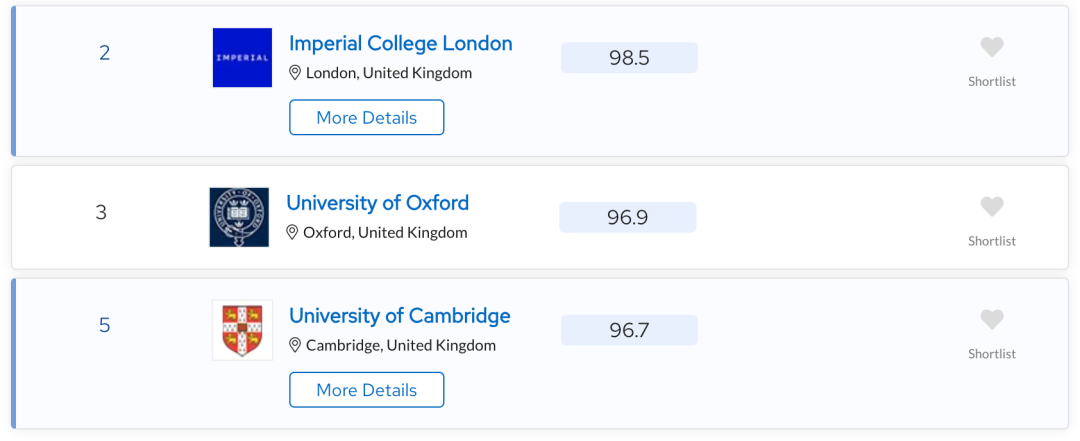Click the University of Cambridge shield logo
Screen dimensions: 1080x441
pyautogui.click(x=242, y=330)
